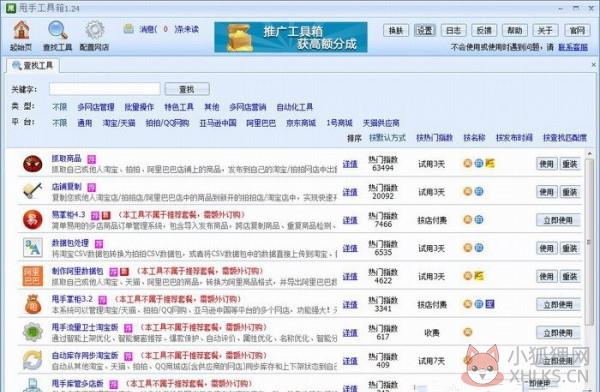Click the 查找 search button
This screenshot has height=392, width=600.
[187, 89]
